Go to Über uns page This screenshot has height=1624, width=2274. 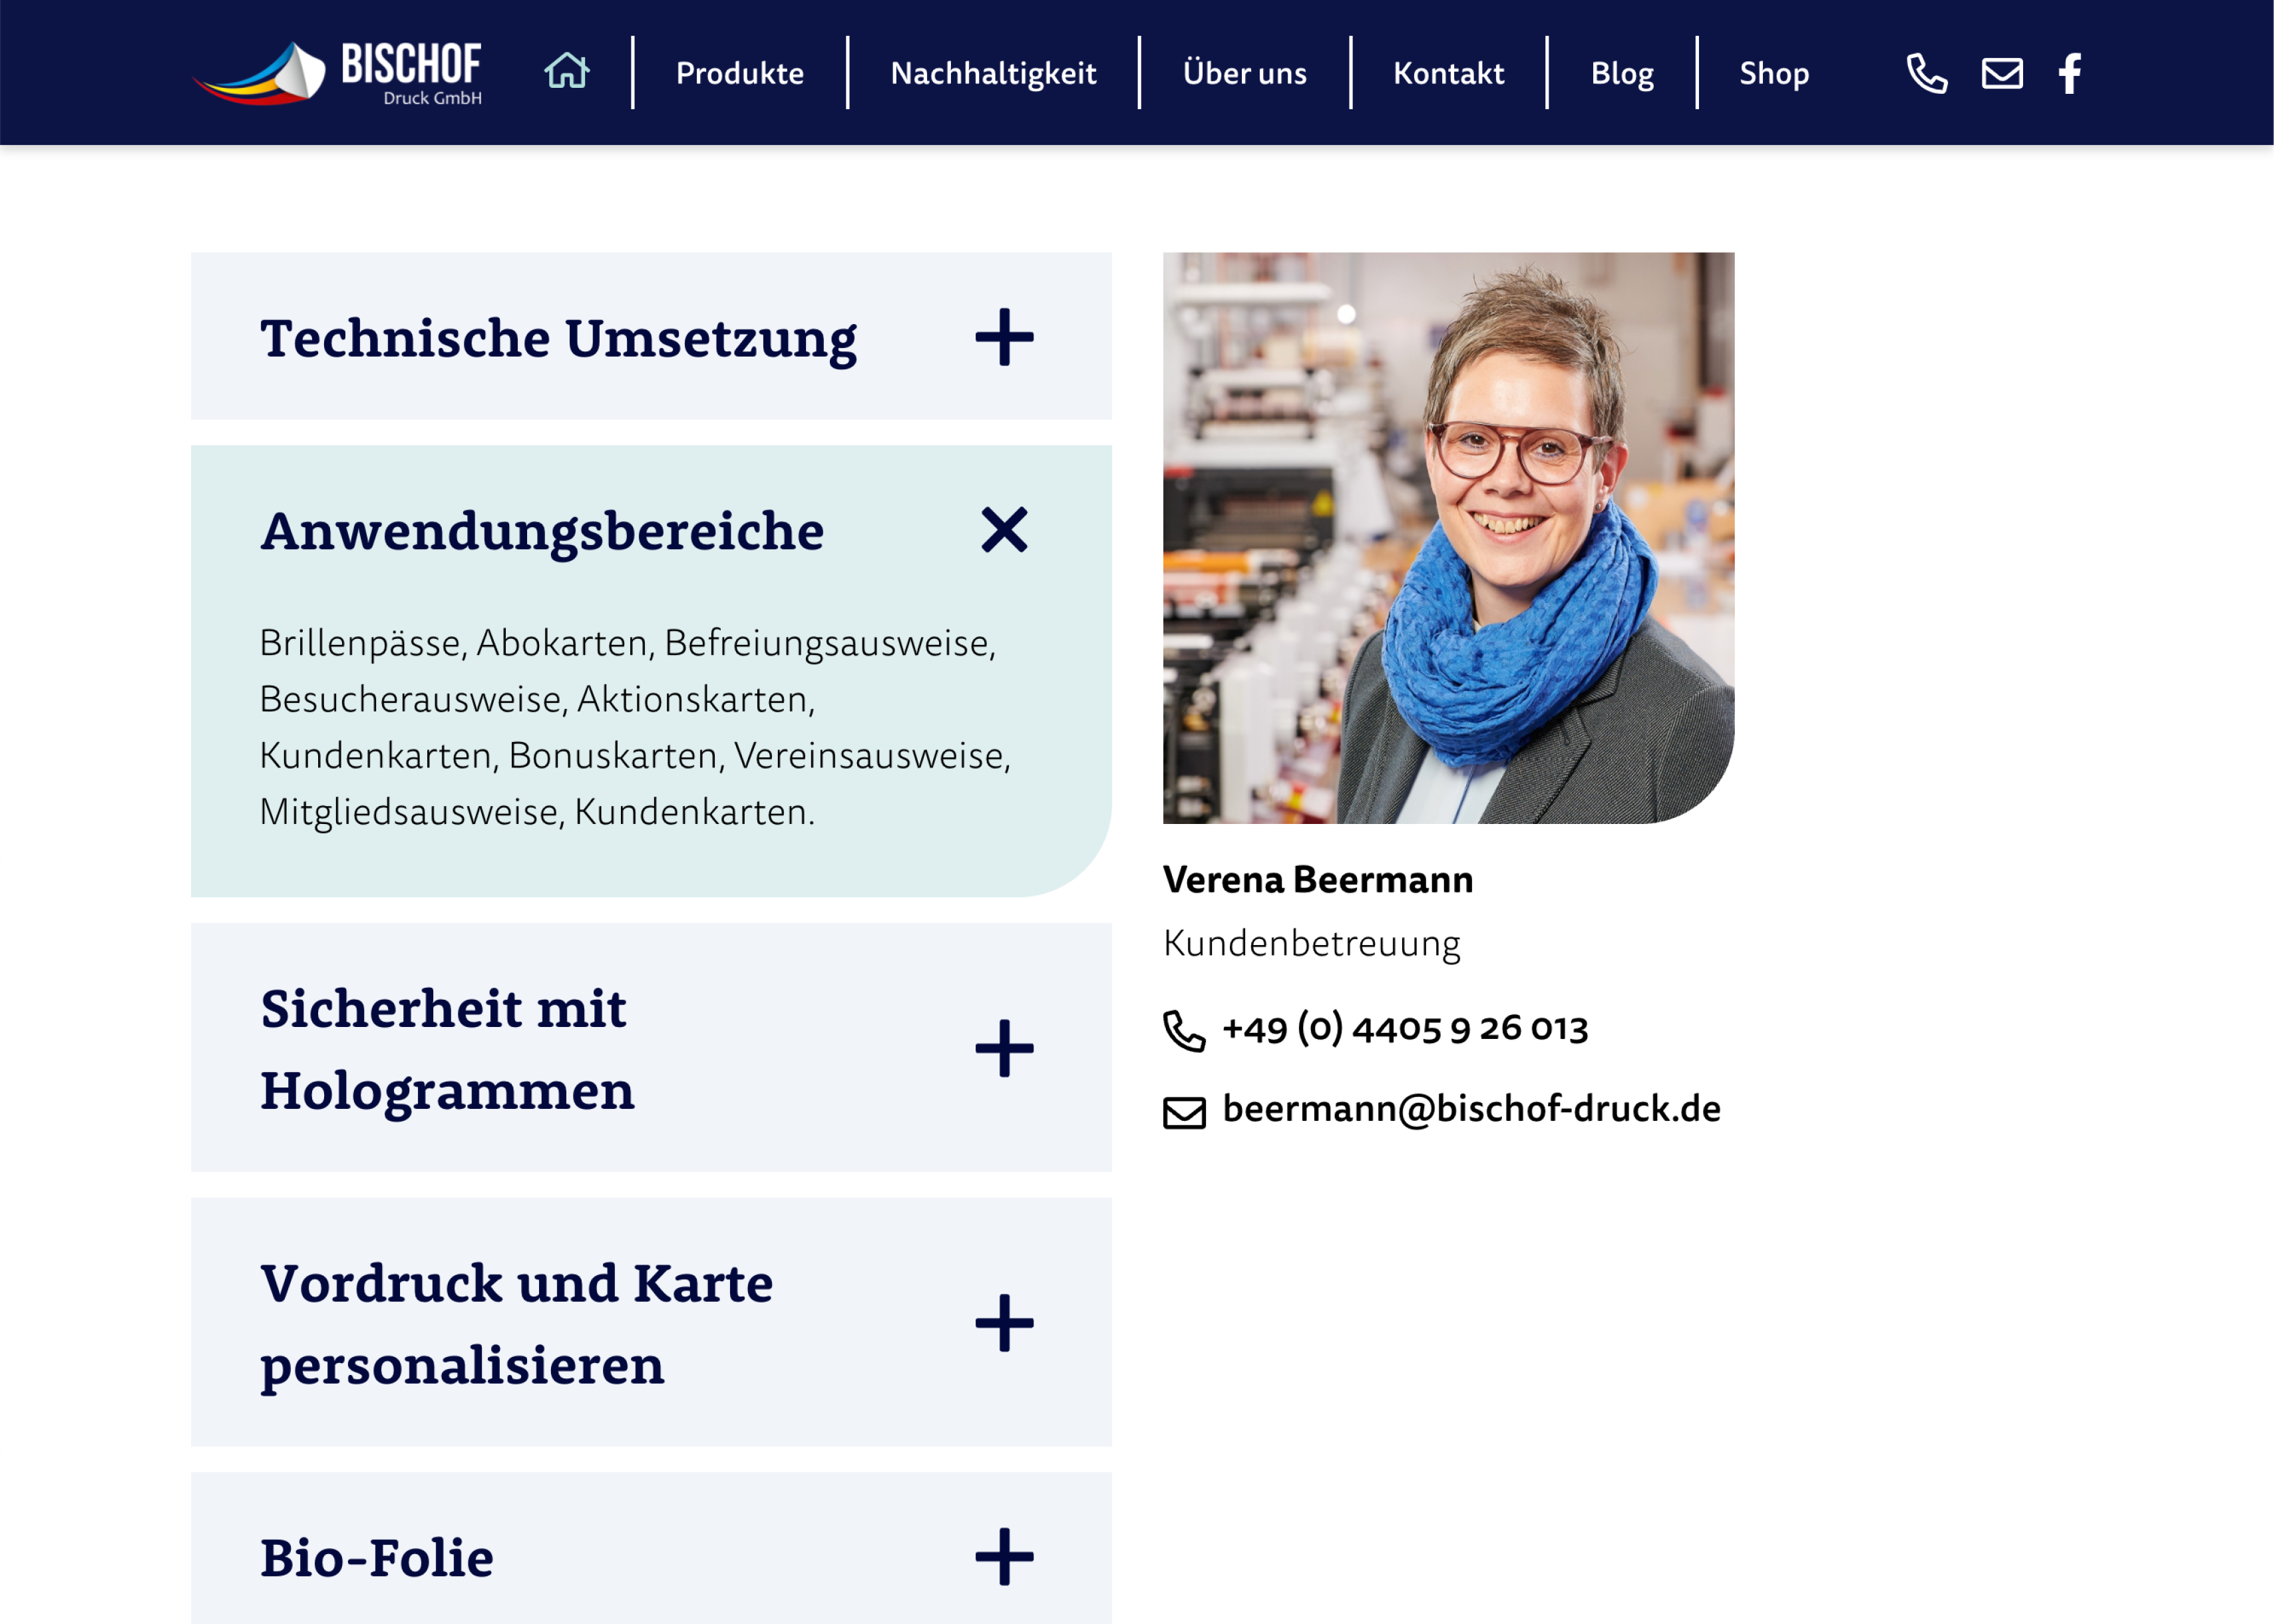[x=1244, y=73]
